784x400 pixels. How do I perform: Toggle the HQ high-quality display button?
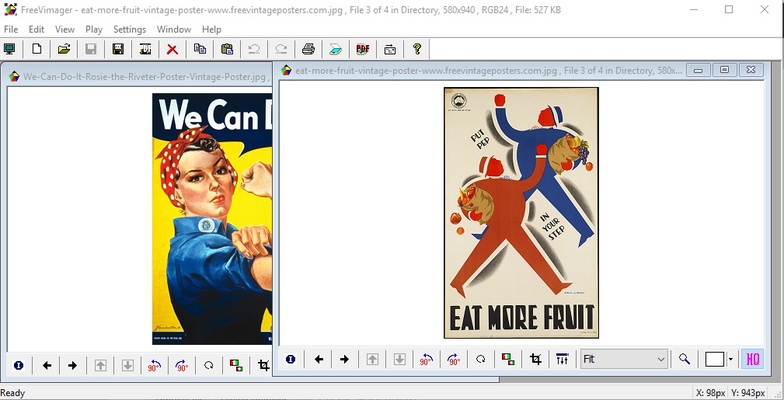click(752, 359)
